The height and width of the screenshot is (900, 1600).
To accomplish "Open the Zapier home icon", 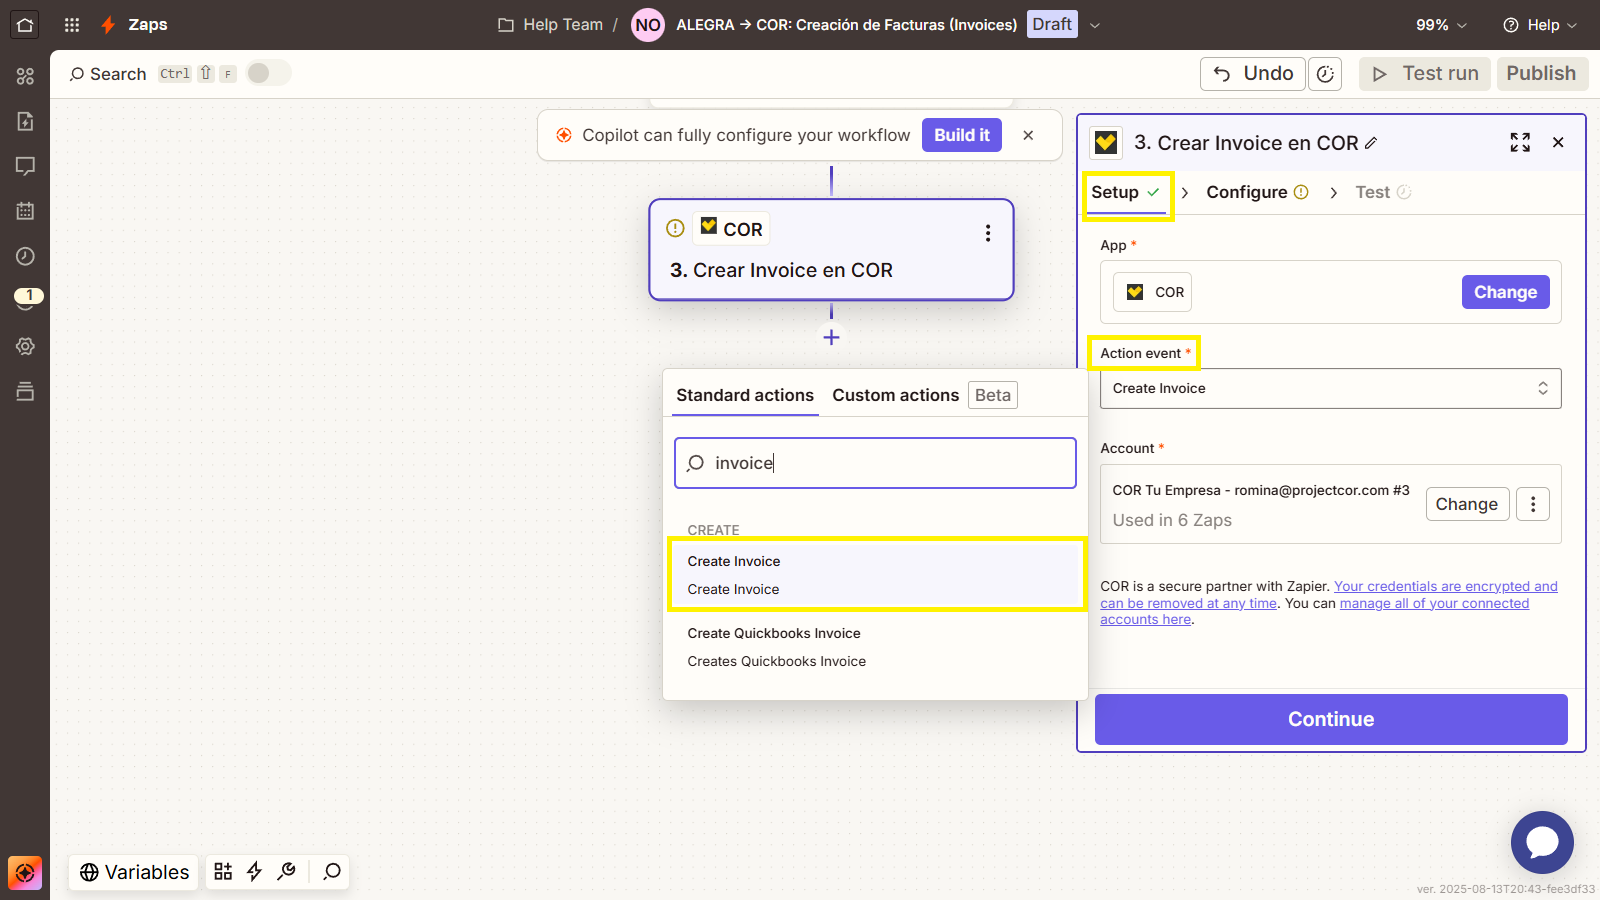I will 25,25.
